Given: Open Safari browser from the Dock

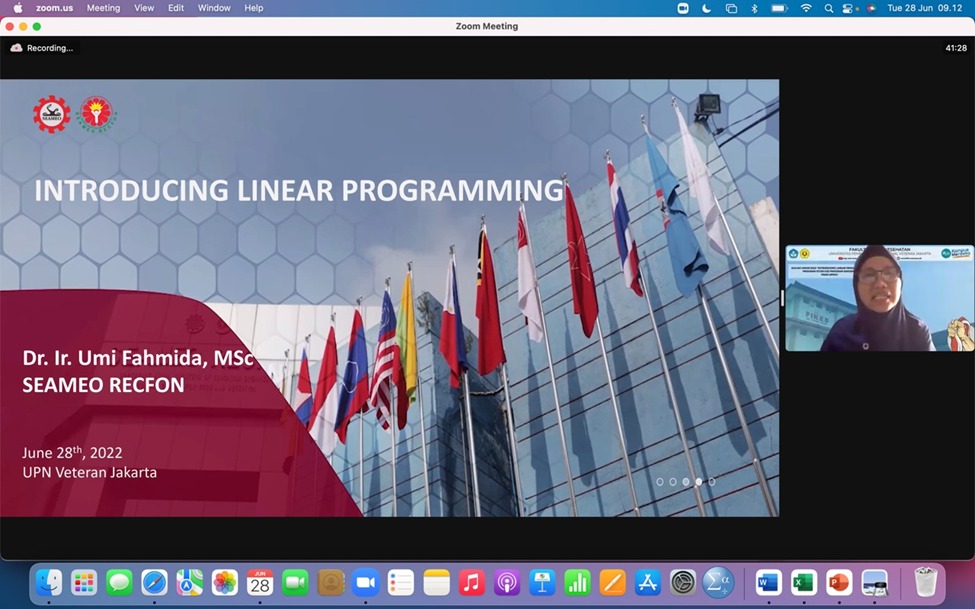Looking at the screenshot, I should (x=154, y=582).
